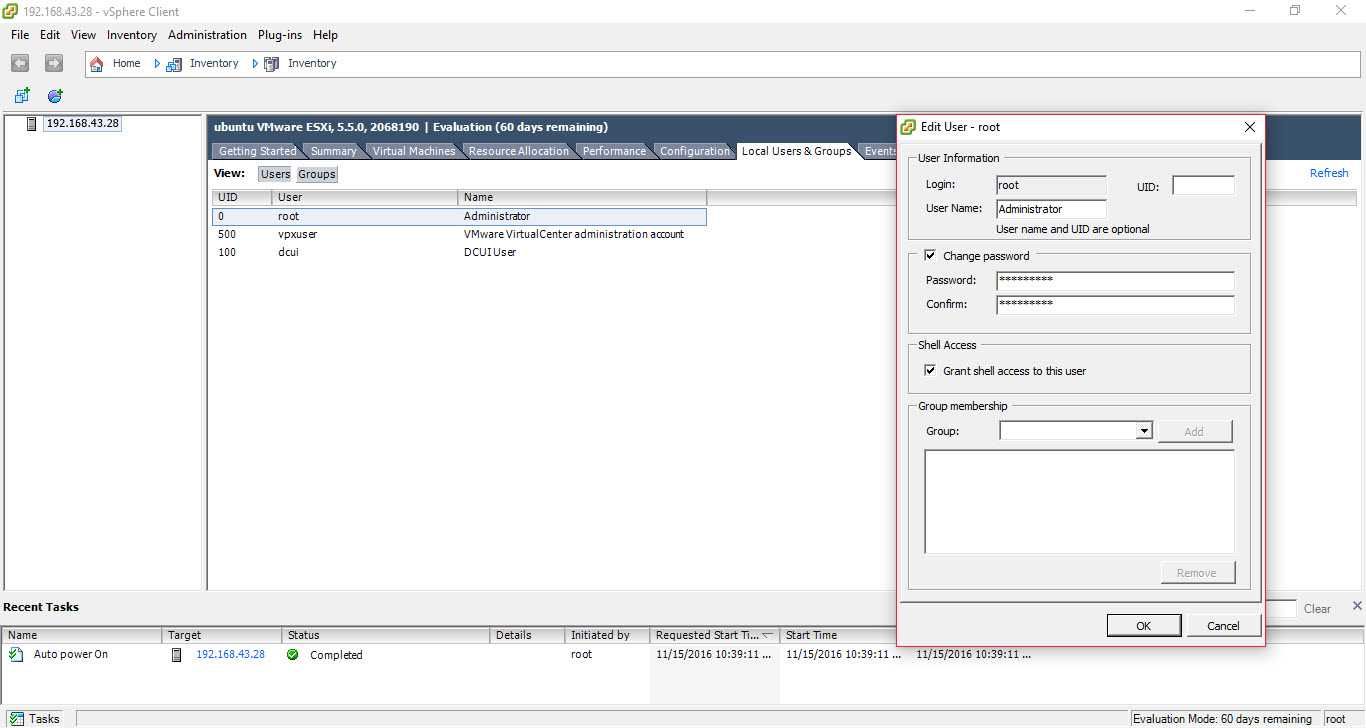This screenshot has height=728, width=1366.
Task: Click the vSphere Client title bar logo
Action: tap(10, 11)
